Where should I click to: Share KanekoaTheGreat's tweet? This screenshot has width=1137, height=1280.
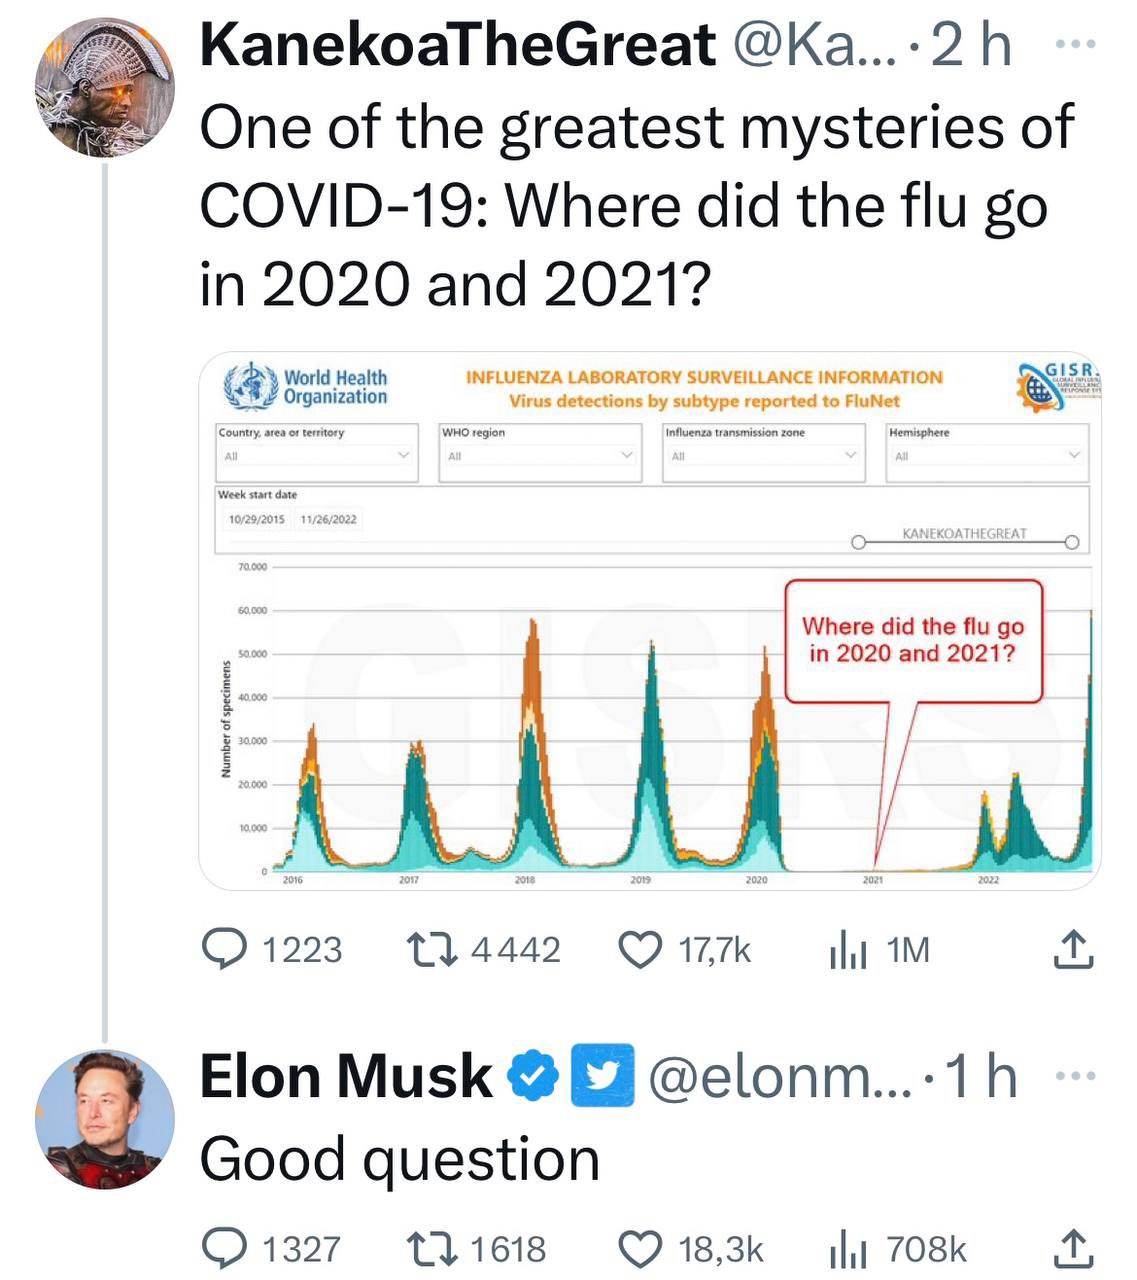[1073, 949]
